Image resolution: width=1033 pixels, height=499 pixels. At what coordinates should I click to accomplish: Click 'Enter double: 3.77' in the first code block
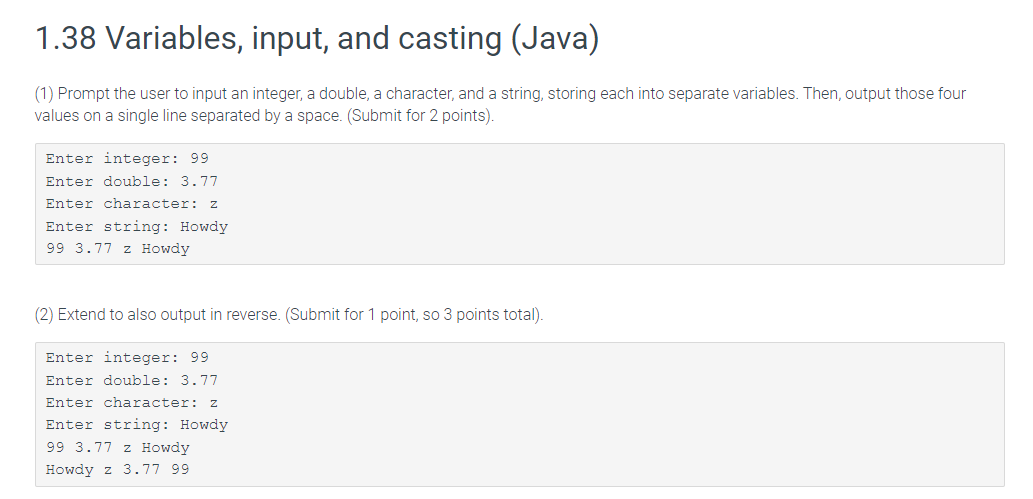[132, 181]
